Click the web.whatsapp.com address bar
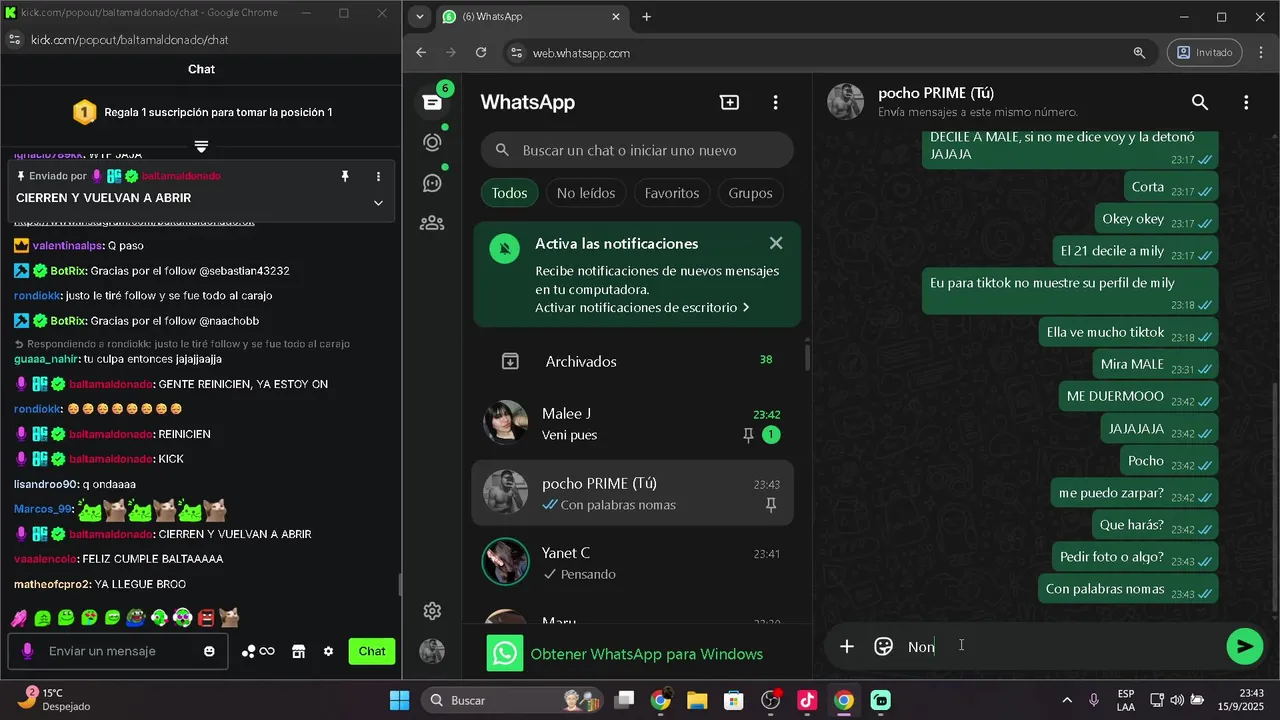The height and width of the screenshot is (720, 1280). 829,53
